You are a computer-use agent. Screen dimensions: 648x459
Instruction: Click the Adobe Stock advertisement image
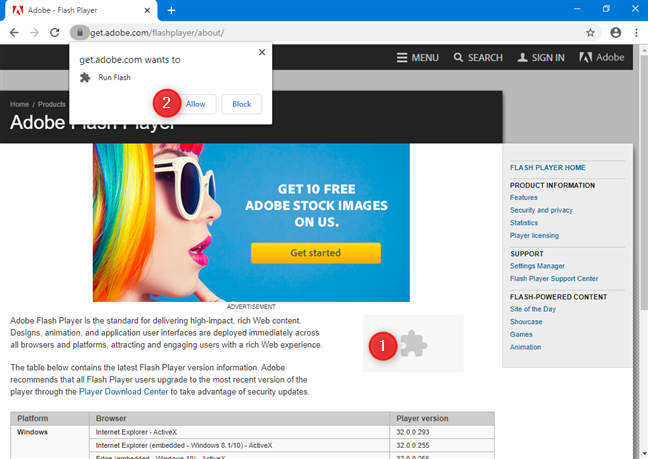[x=251, y=222]
